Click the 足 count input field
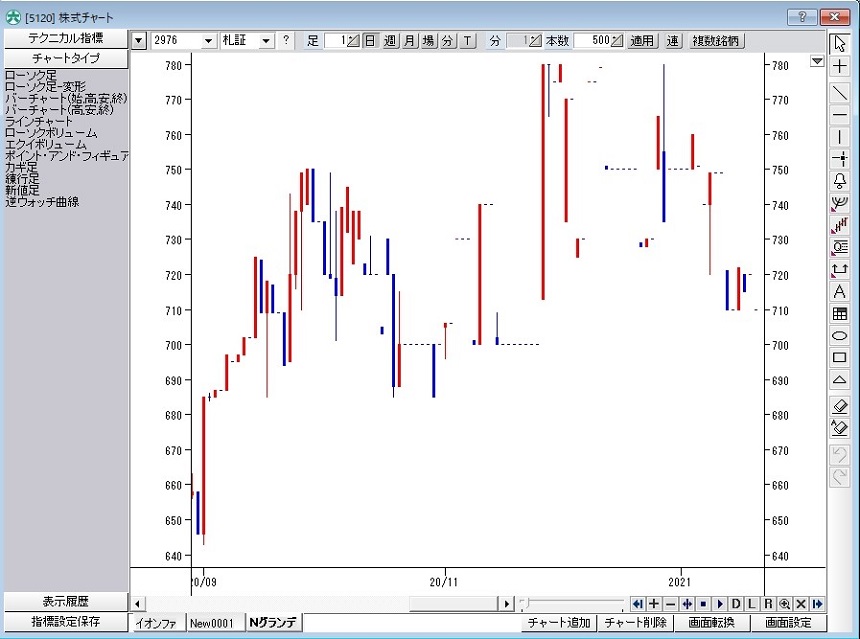This screenshot has height=639, width=860. click(336, 41)
